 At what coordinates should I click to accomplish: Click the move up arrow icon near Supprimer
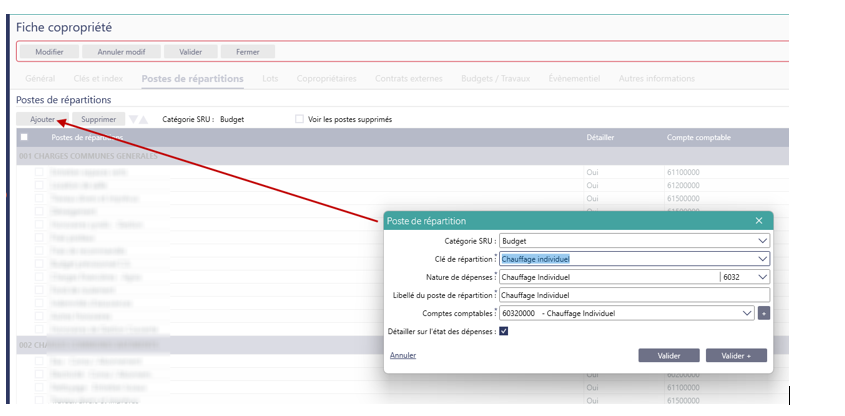[144, 120]
